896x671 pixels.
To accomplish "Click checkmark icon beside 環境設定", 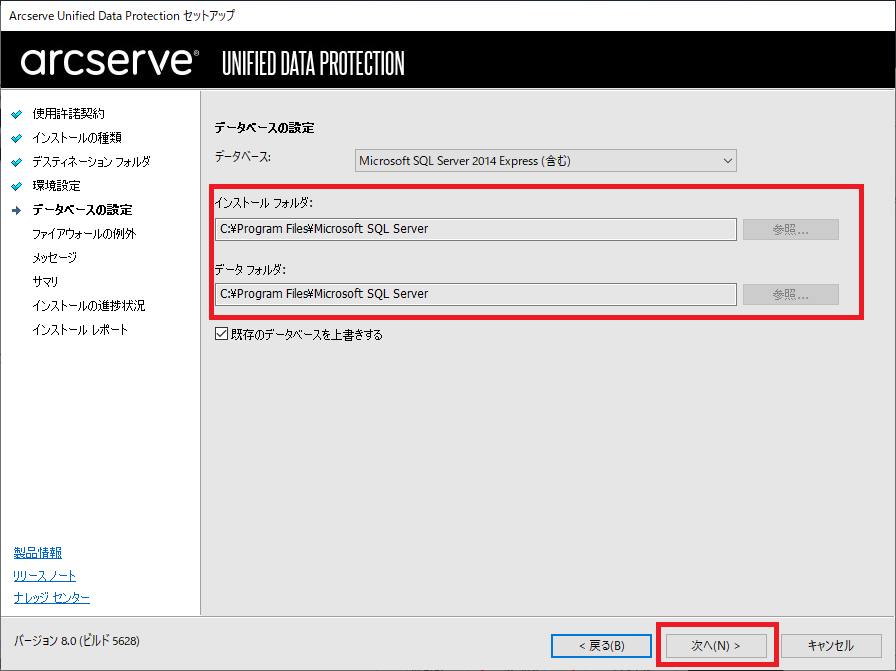I will [17, 186].
